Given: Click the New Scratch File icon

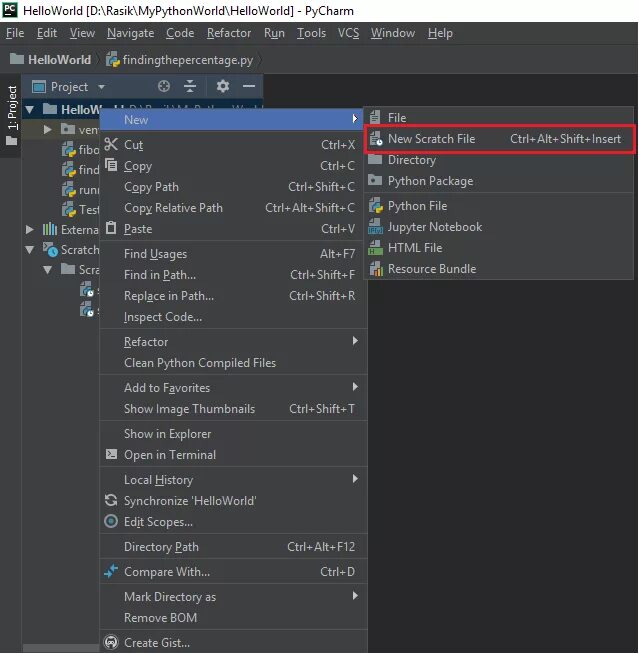Looking at the screenshot, I should 376,138.
